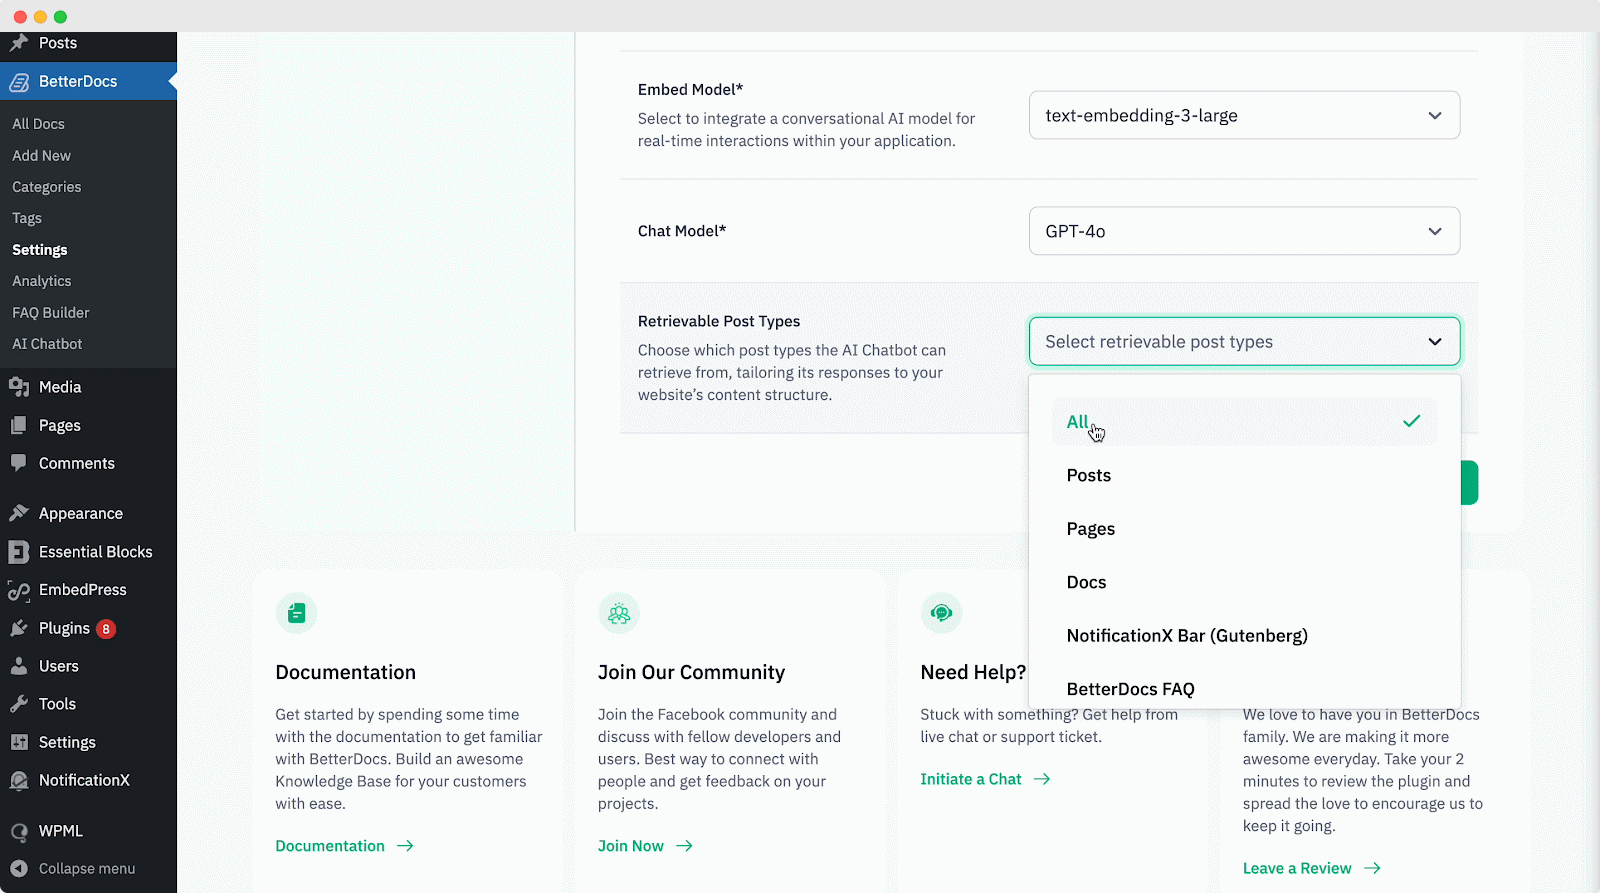This screenshot has width=1600, height=893.
Task: Follow the Documentation link
Action: [x=330, y=846]
